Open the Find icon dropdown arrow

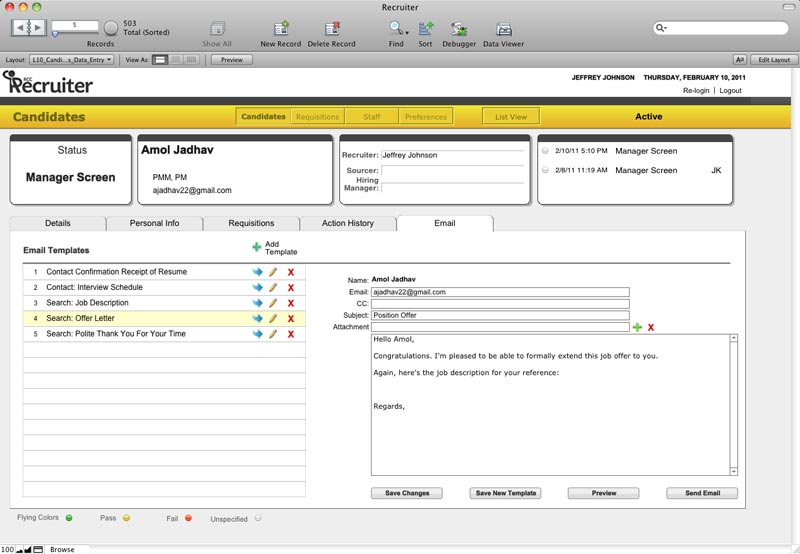tap(407, 33)
